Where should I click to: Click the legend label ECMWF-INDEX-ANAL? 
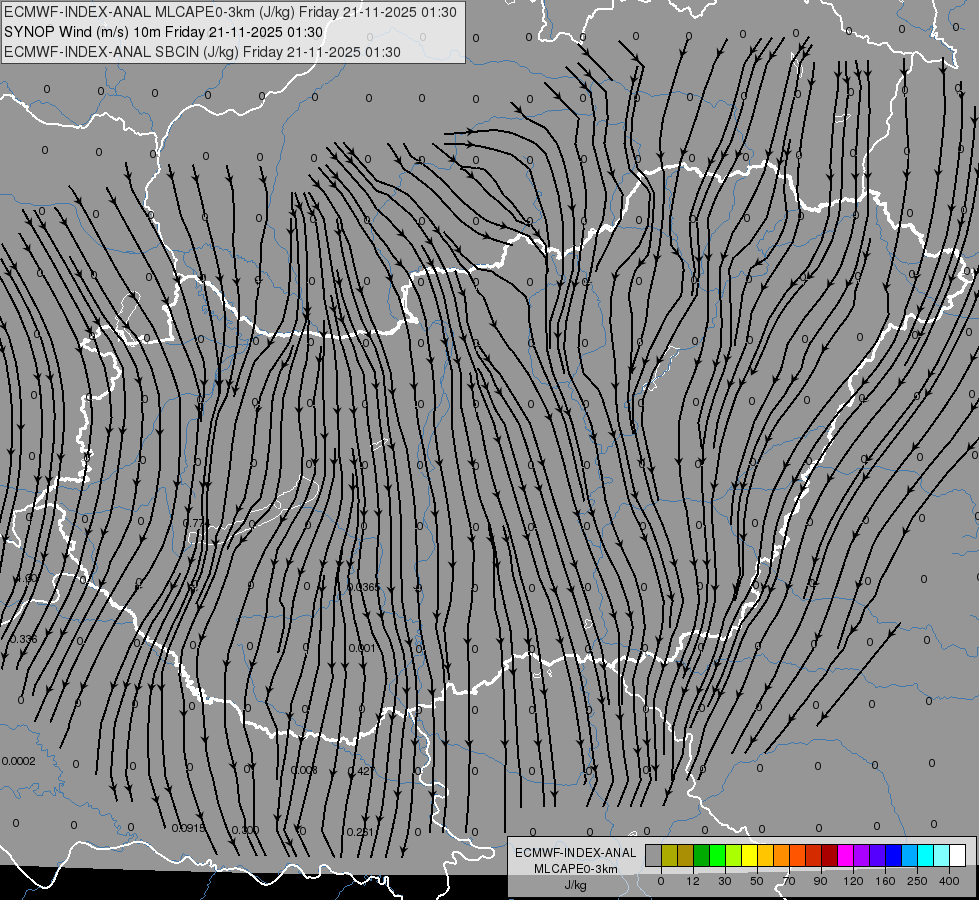pyautogui.click(x=576, y=853)
